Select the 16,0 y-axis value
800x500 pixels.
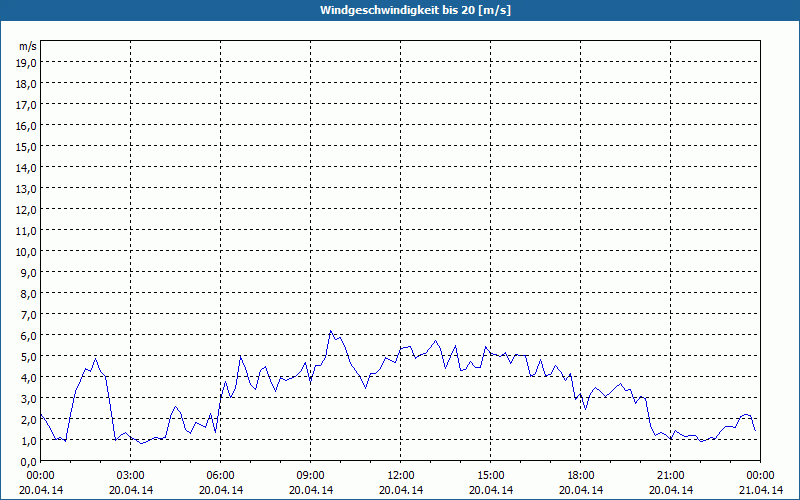pos(27,126)
